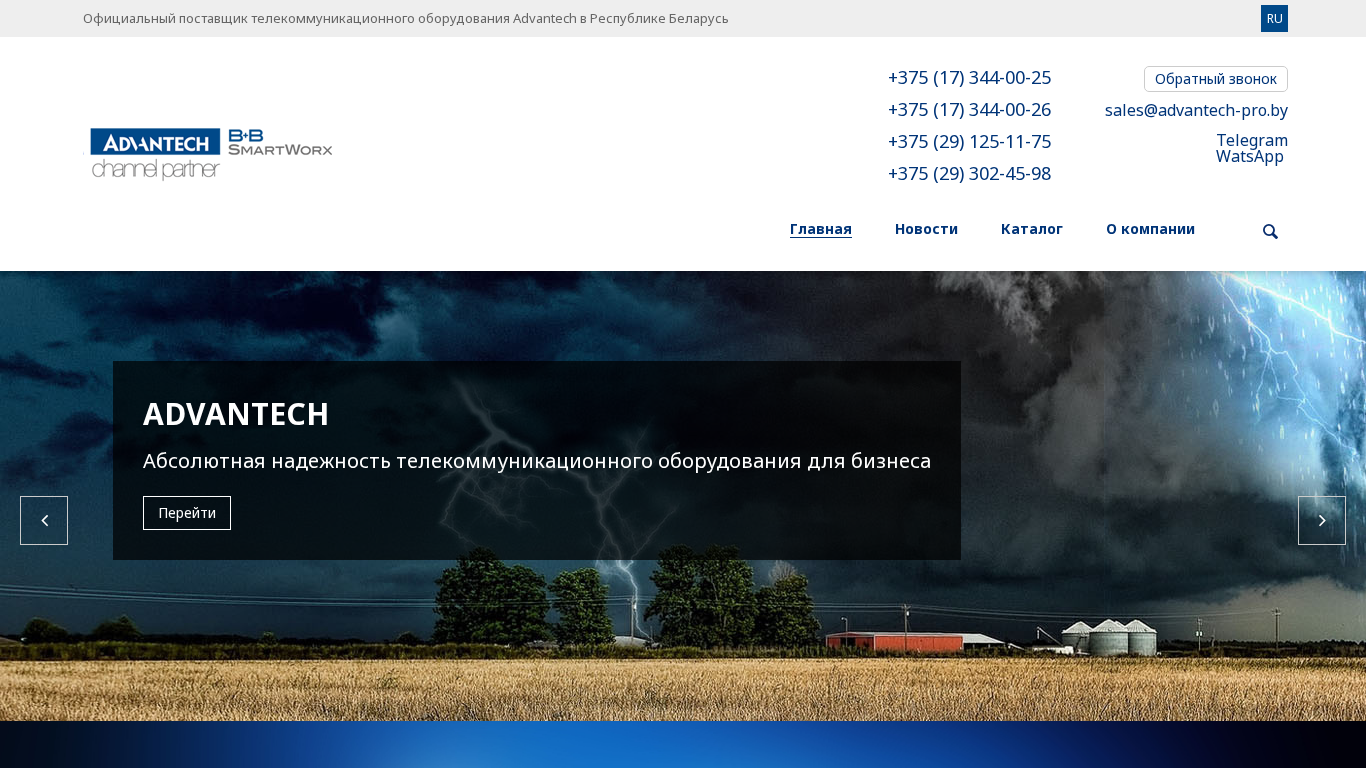Screen dimensions: 1366x768
Task: Open the Каталог menu item
Action: (1032, 229)
